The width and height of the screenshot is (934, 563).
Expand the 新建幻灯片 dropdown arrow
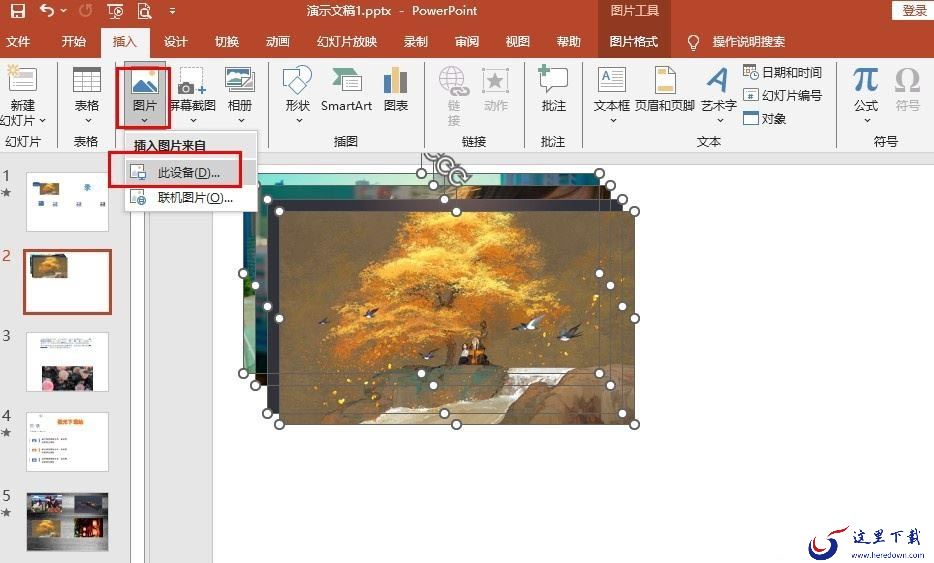42,121
